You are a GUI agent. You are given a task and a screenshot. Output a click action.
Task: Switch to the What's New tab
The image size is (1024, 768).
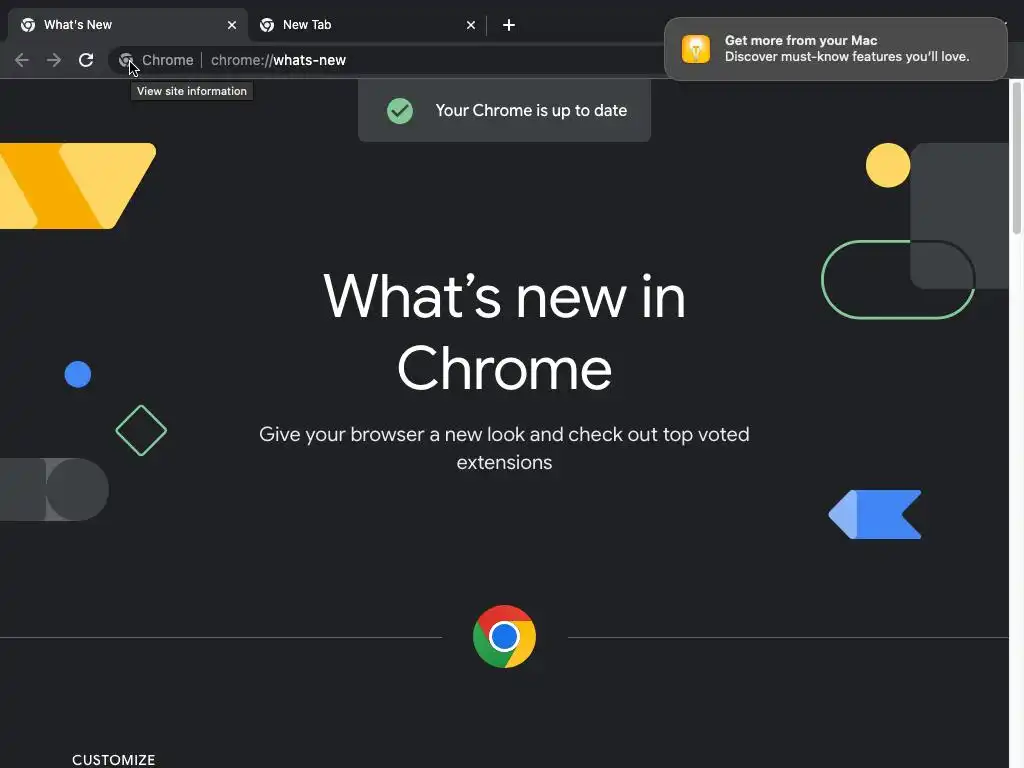(127, 25)
